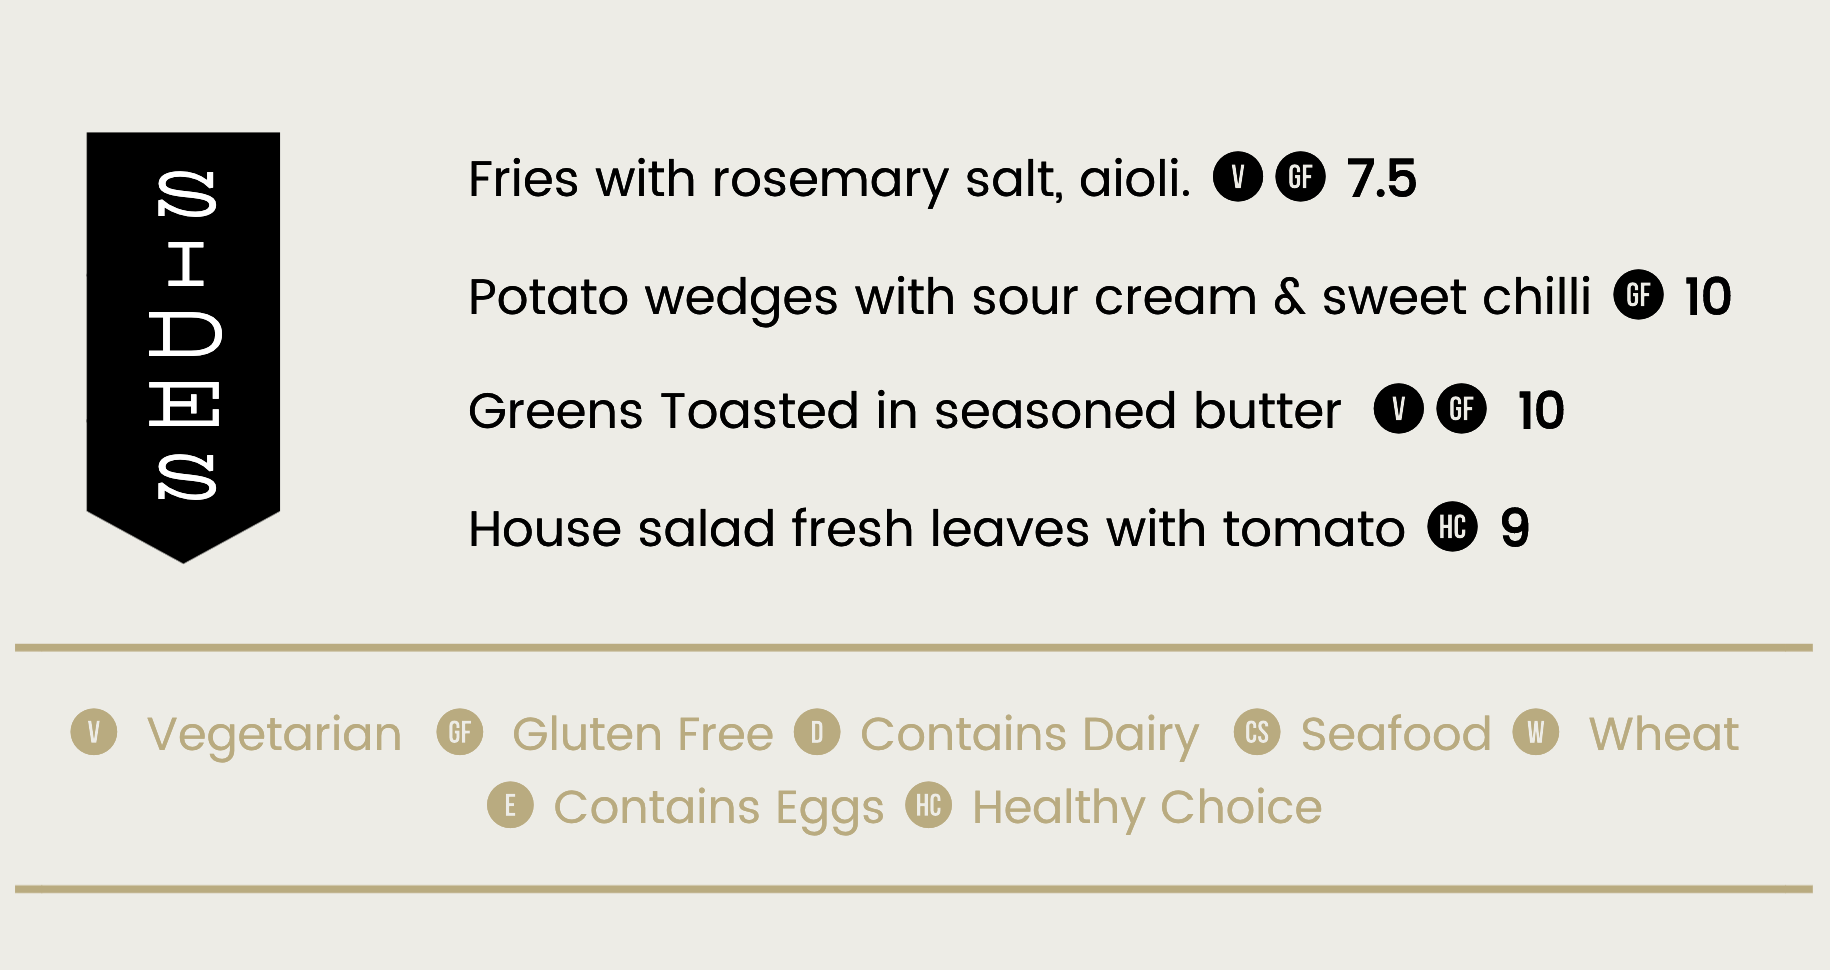Click the V icon beside Greens Toasted
Viewport: 1830px width, 970px height.
[1398, 409]
